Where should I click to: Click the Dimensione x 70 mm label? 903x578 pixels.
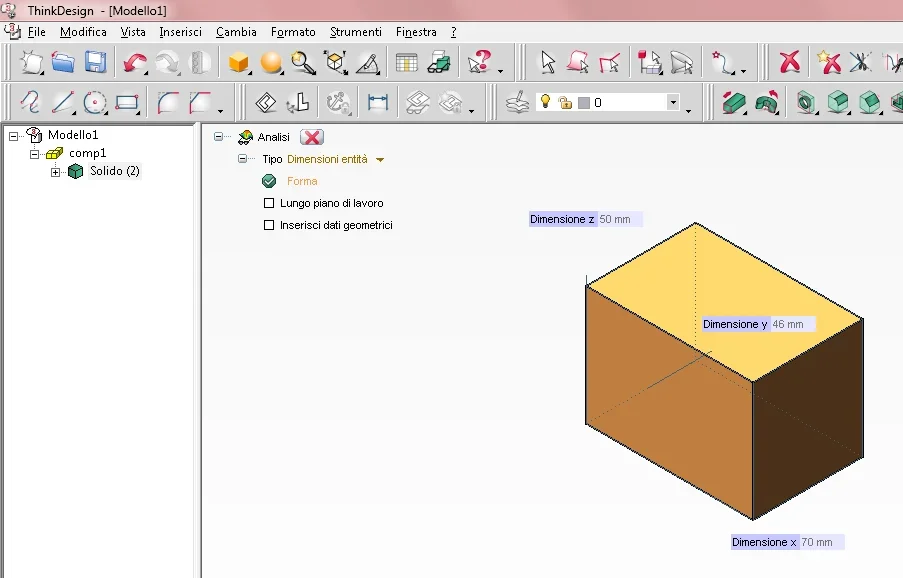pyautogui.click(x=787, y=542)
